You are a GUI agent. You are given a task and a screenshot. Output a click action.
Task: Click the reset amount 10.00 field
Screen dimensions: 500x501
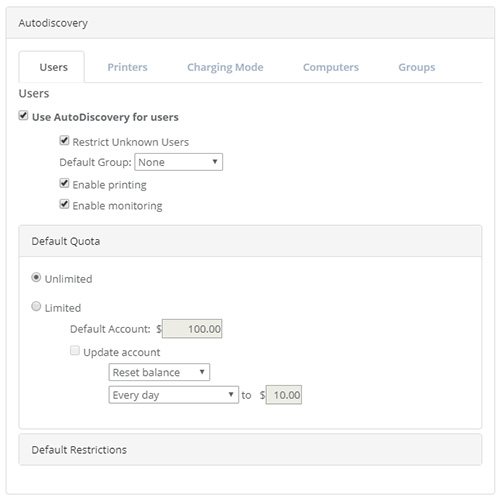pyautogui.click(x=284, y=395)
